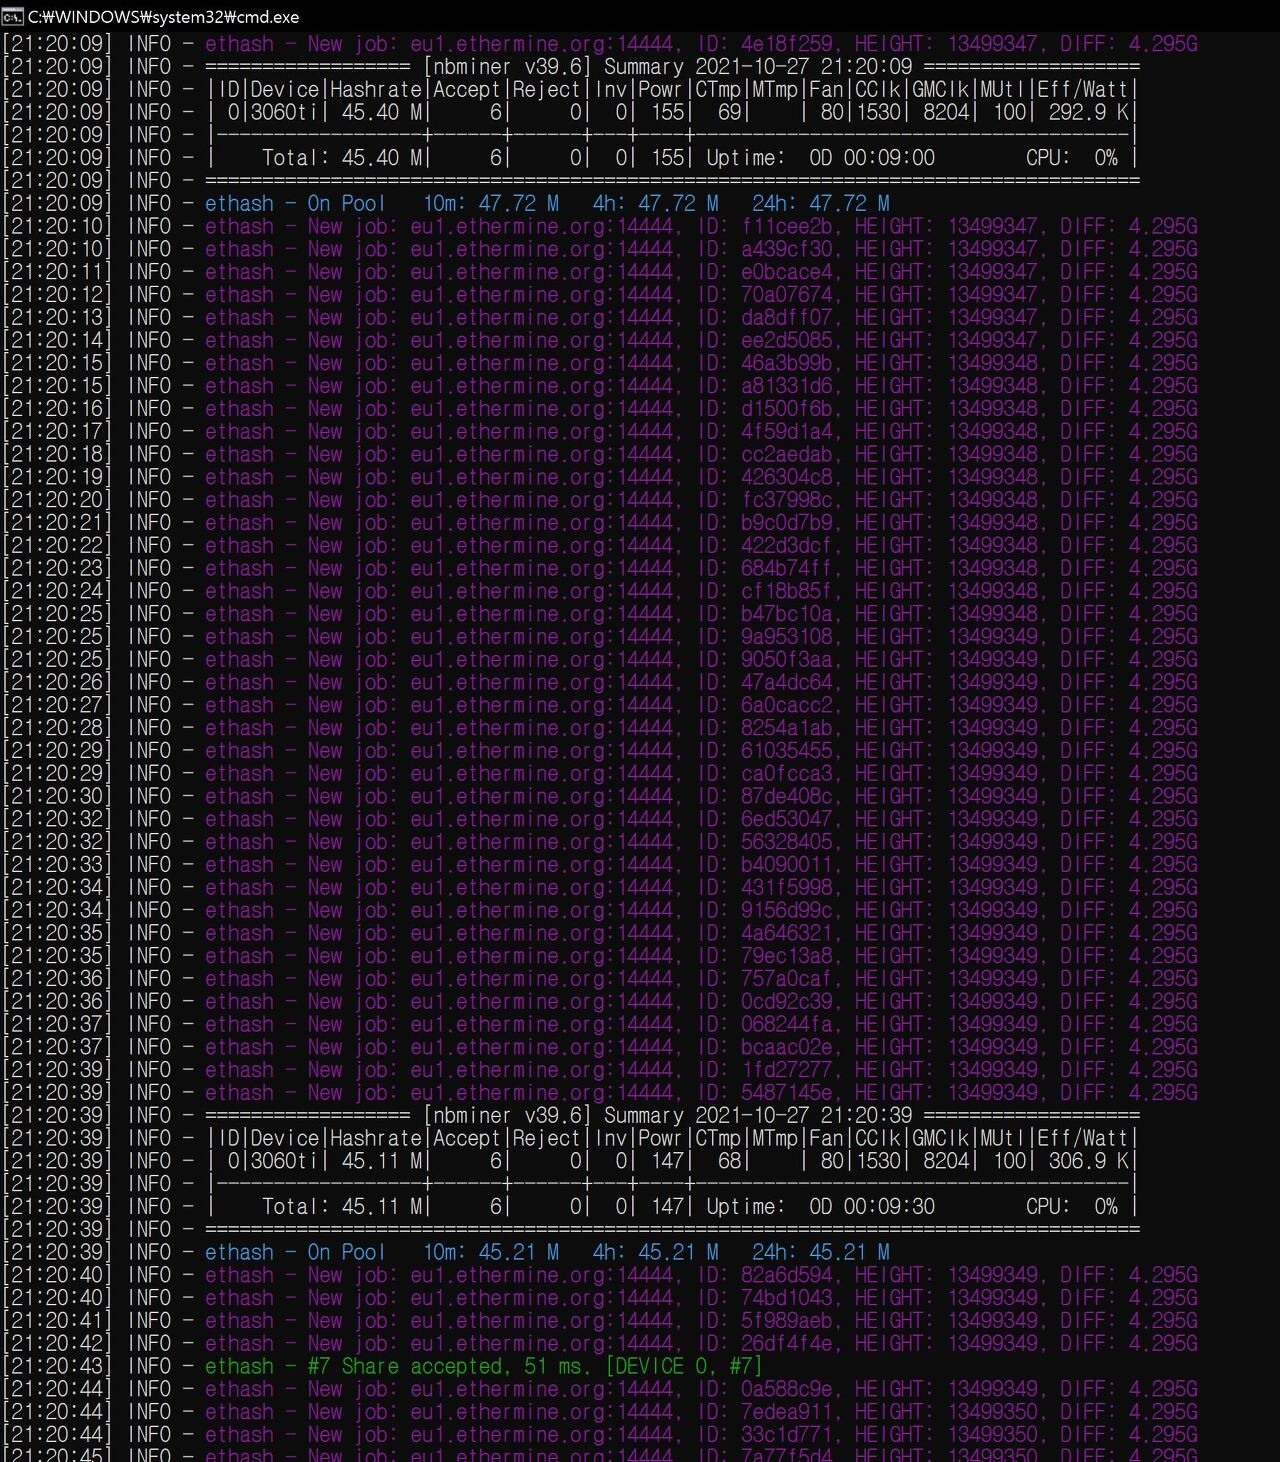Click the job line with ID ee2d5085
The height and width of the screenshot is (1462, 1280).
coord(600,341)
